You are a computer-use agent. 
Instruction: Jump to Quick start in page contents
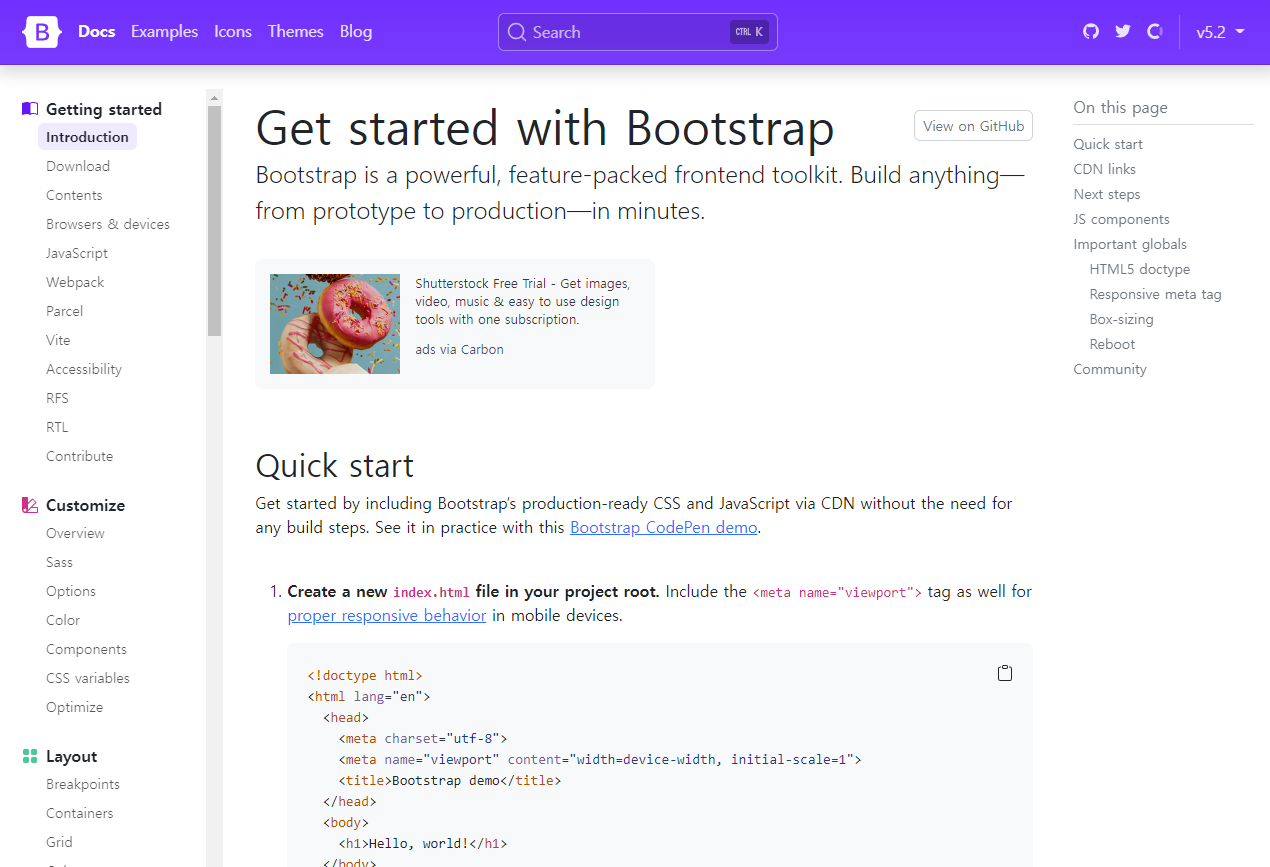[1108, 144]
